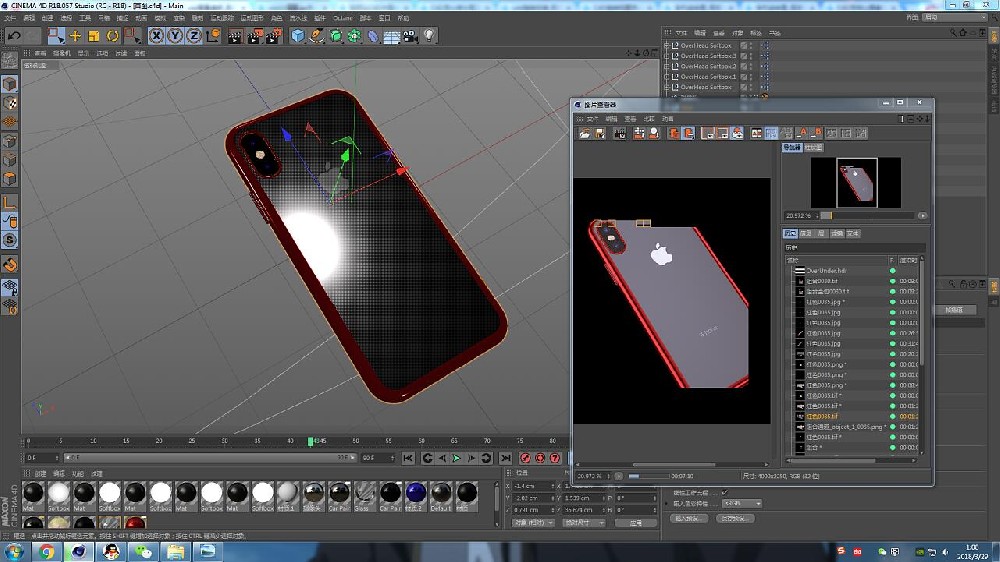
Task: Set B comparison icon in Picture Viewer
Action: tap(817, 133)
